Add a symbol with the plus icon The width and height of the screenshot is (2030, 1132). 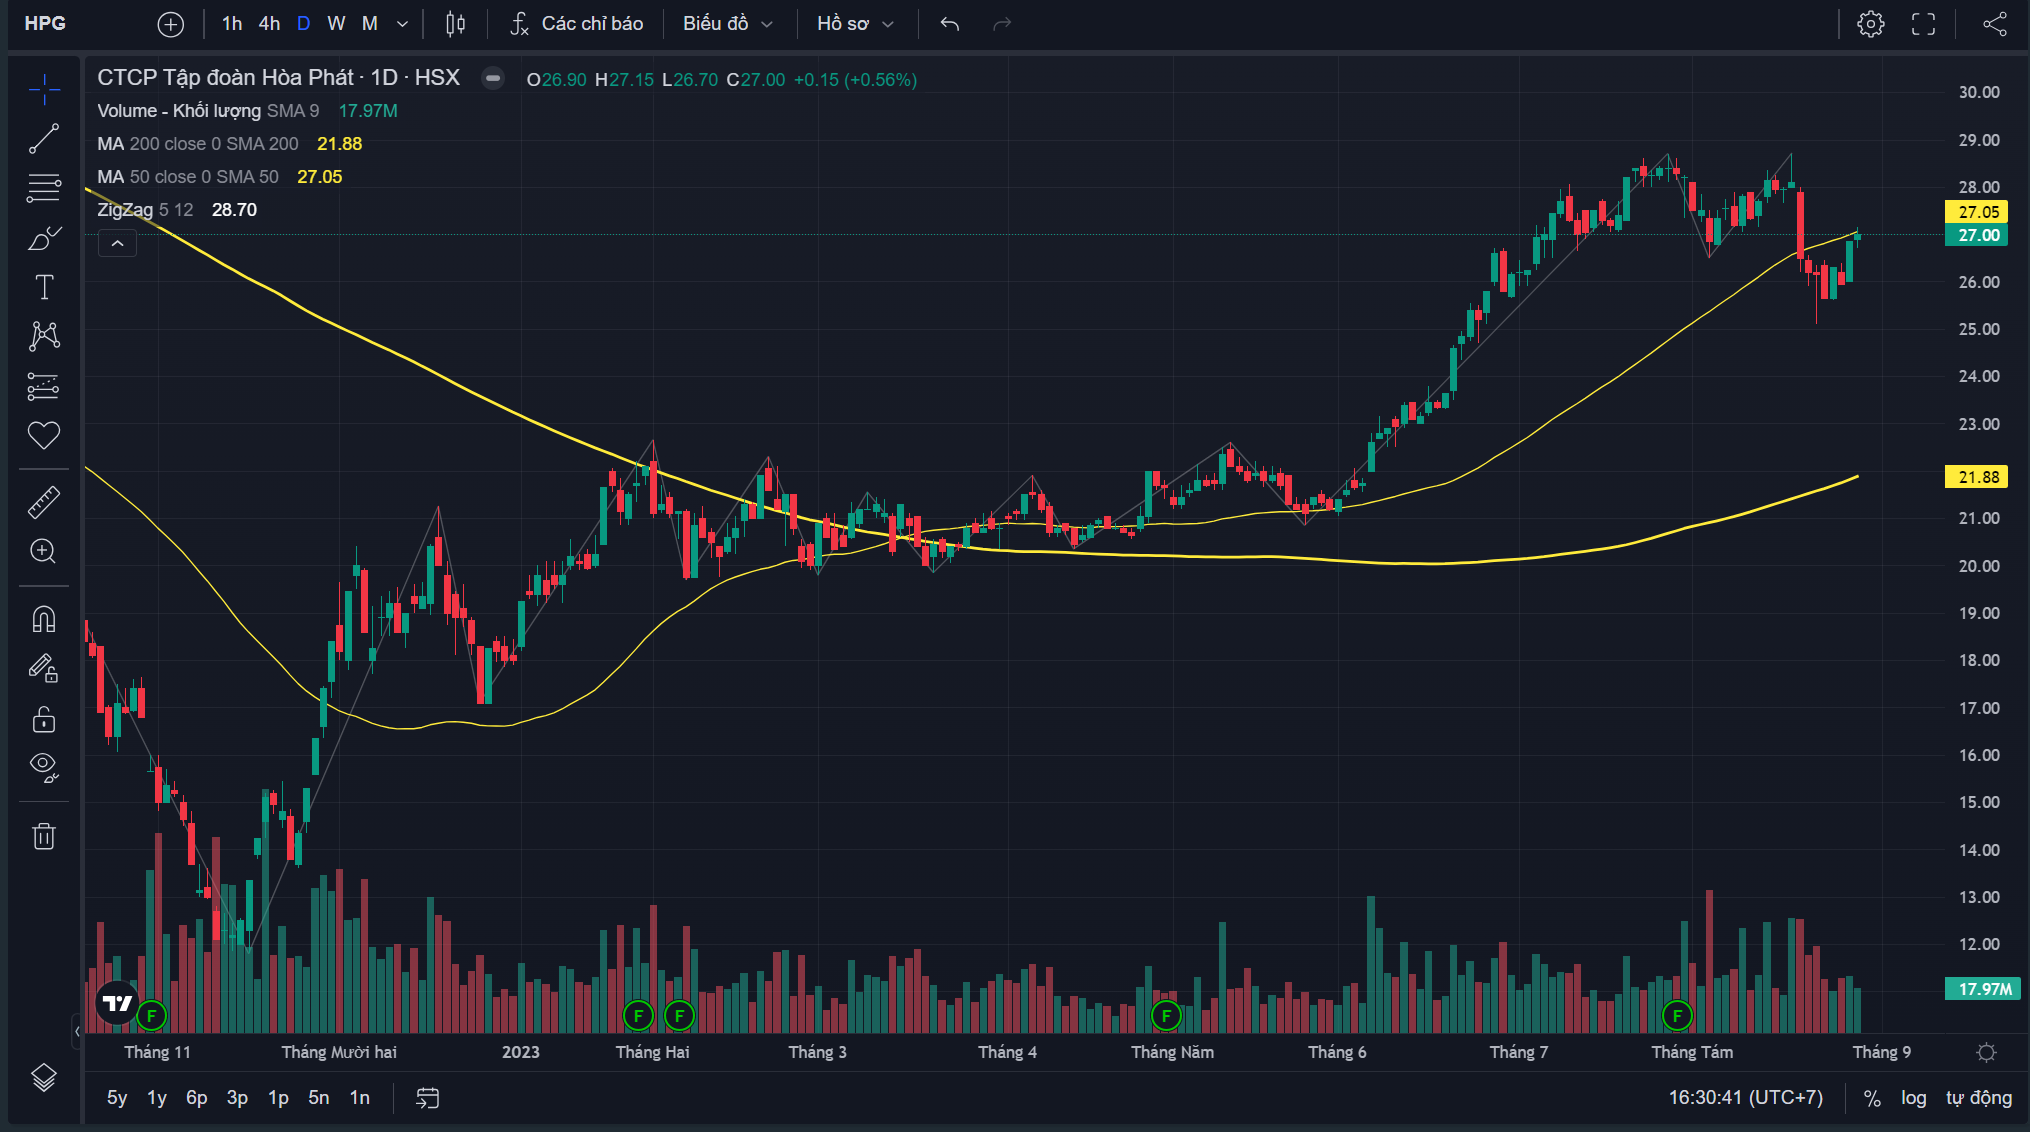pos(171,24)
